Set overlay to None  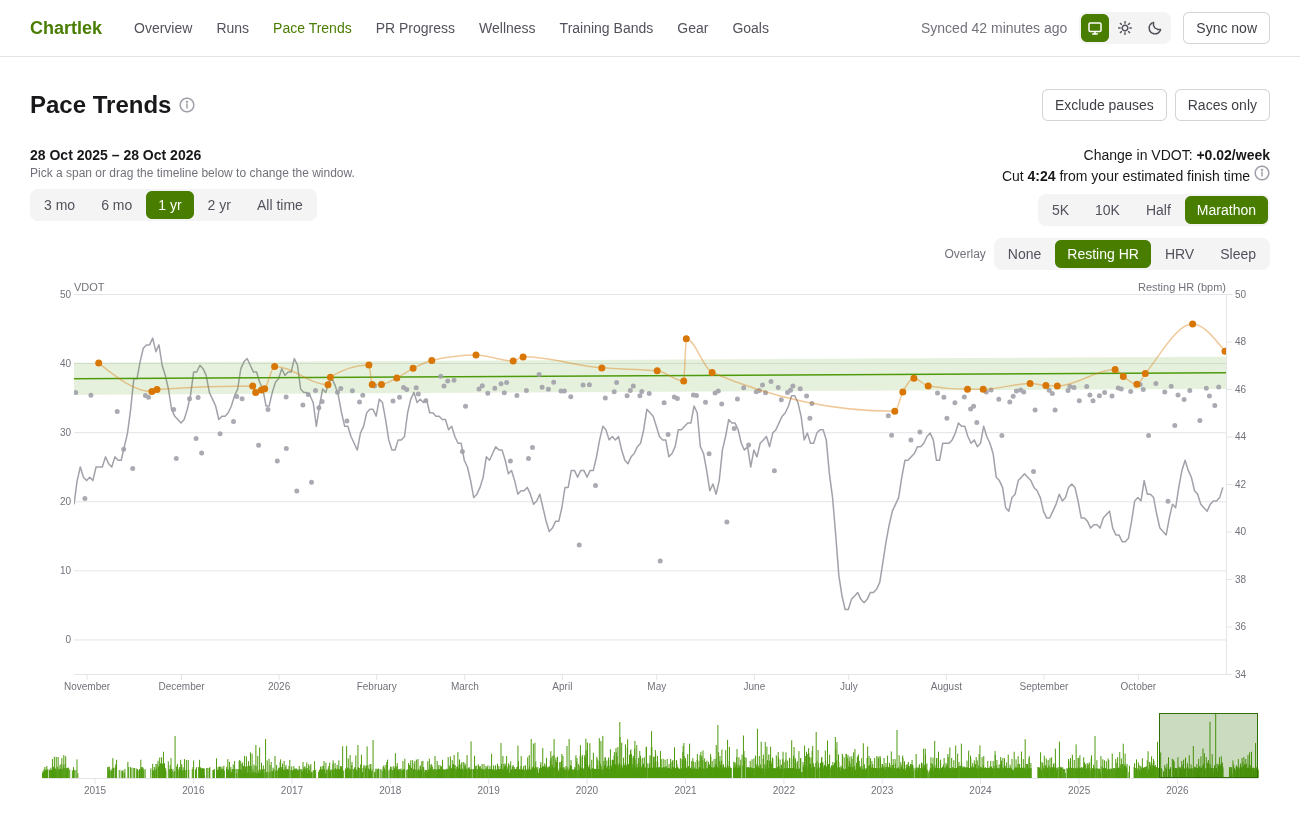pyautogui.click(x=1024, y=254)
